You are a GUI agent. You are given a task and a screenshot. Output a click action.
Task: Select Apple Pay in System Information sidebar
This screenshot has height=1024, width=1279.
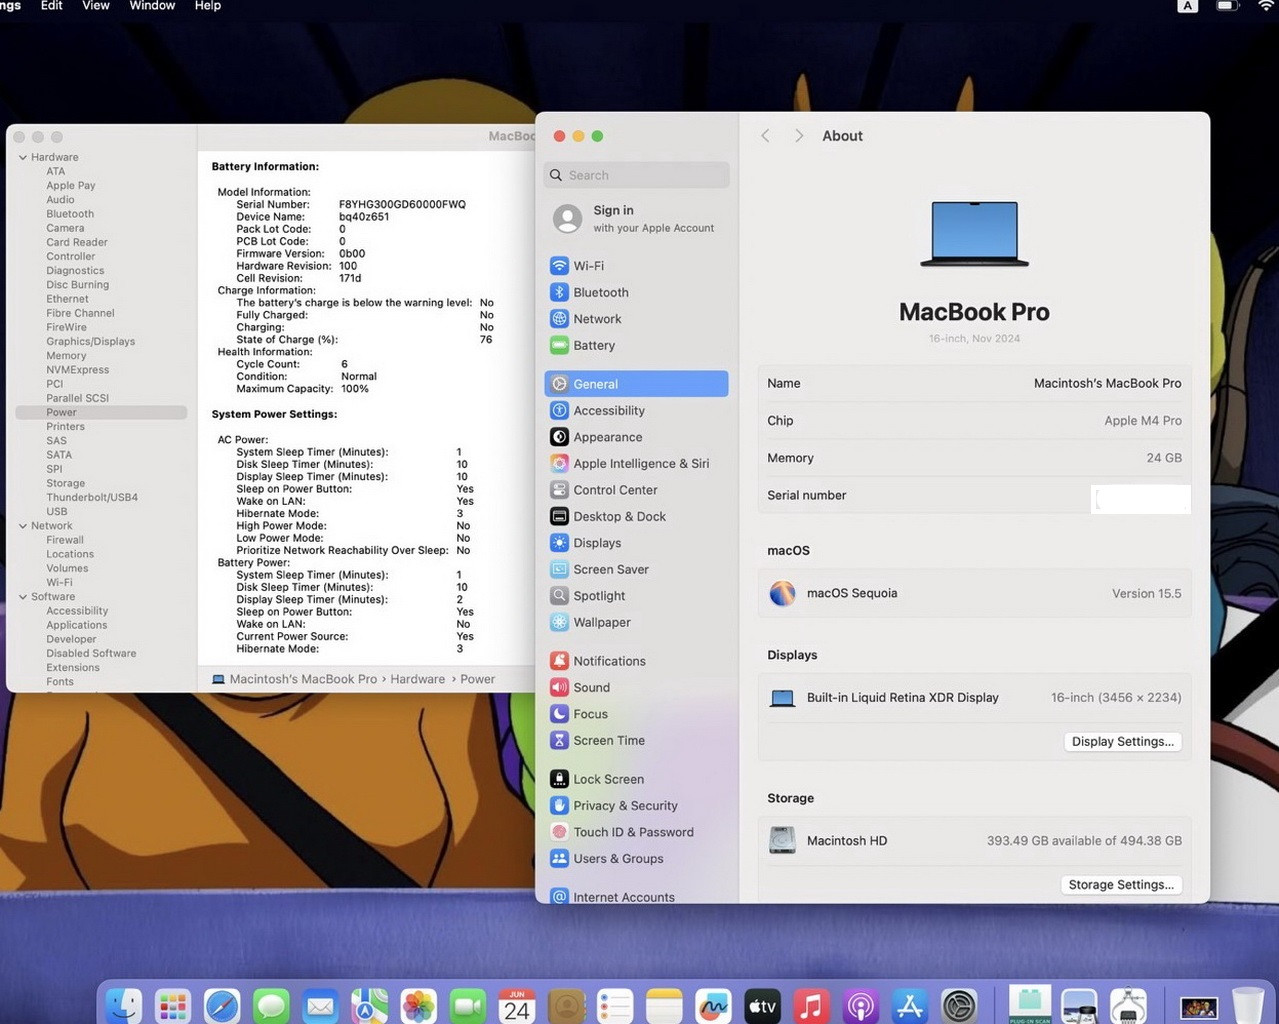click(x=71, y=186)
